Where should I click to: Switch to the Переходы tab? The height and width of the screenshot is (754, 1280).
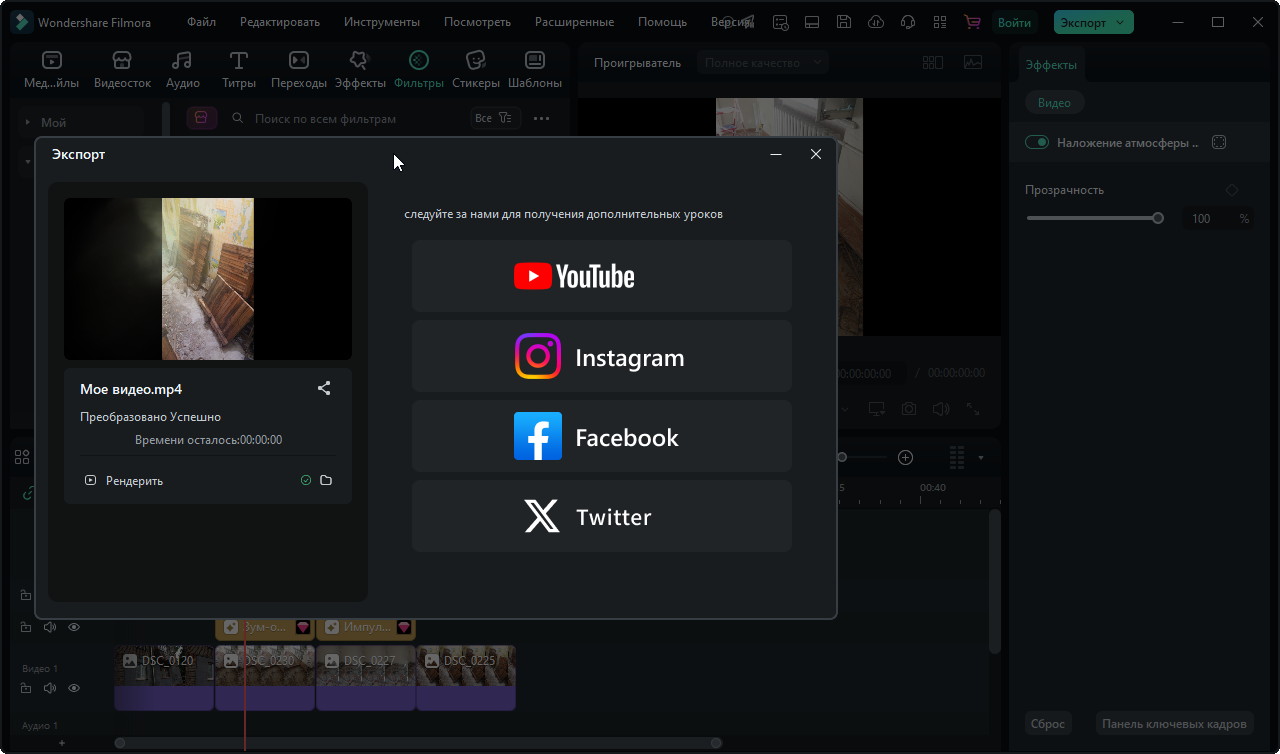298,70
